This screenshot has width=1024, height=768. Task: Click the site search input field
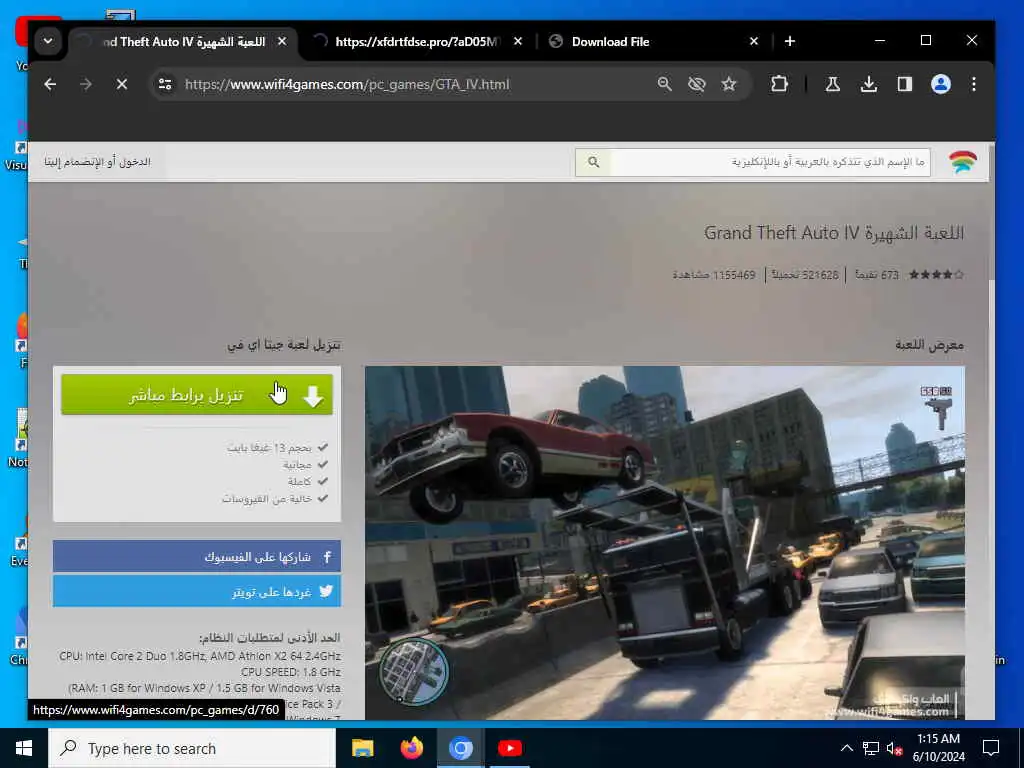click(x=769, y=162)
